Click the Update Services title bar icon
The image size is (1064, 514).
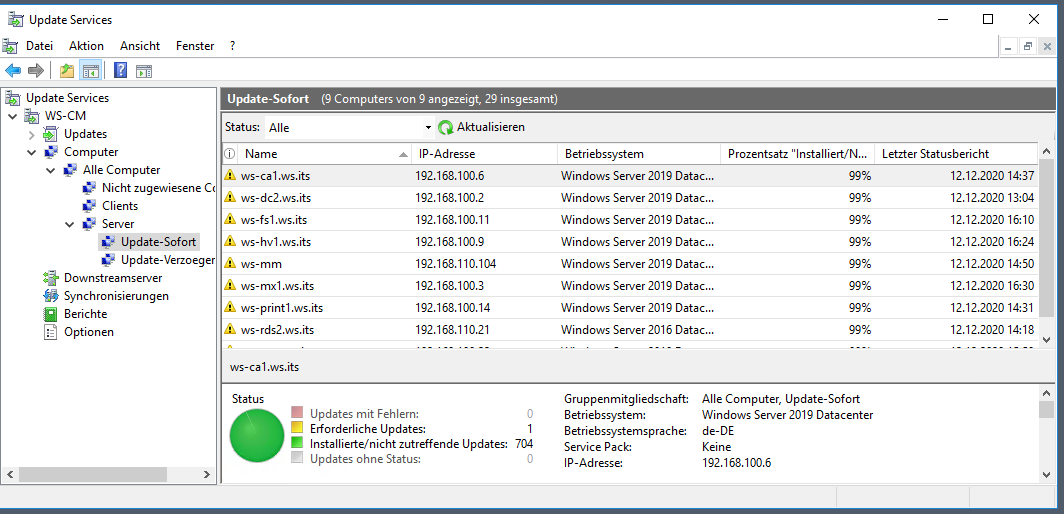pyautogui.click(x=15, y=20)
